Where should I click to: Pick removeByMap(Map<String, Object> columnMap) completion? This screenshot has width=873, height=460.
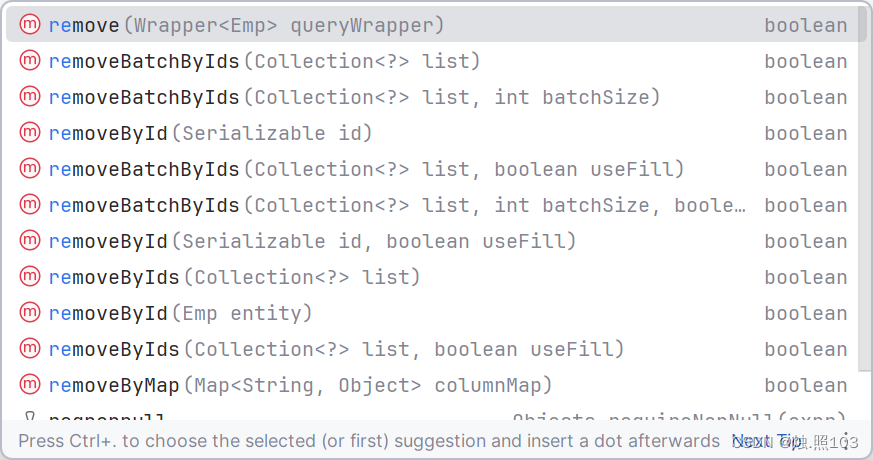point(432,385)
